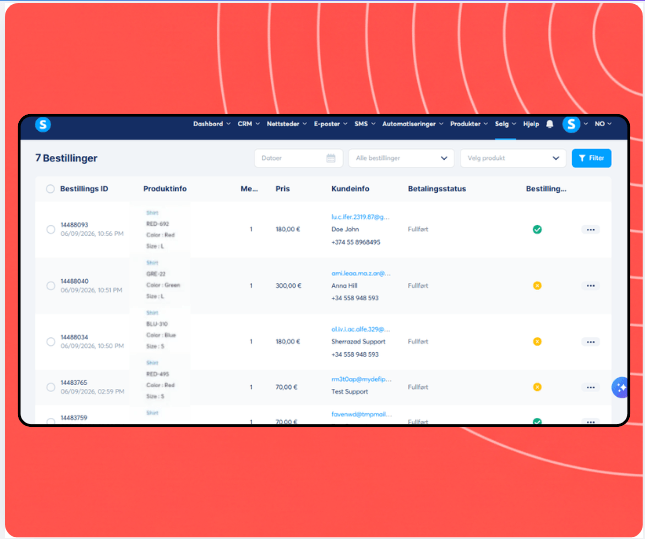The width and height of the screenshot is (645, 539).
Task: Open the Alle bestillinger dropdown
Action: click(401, 158)
